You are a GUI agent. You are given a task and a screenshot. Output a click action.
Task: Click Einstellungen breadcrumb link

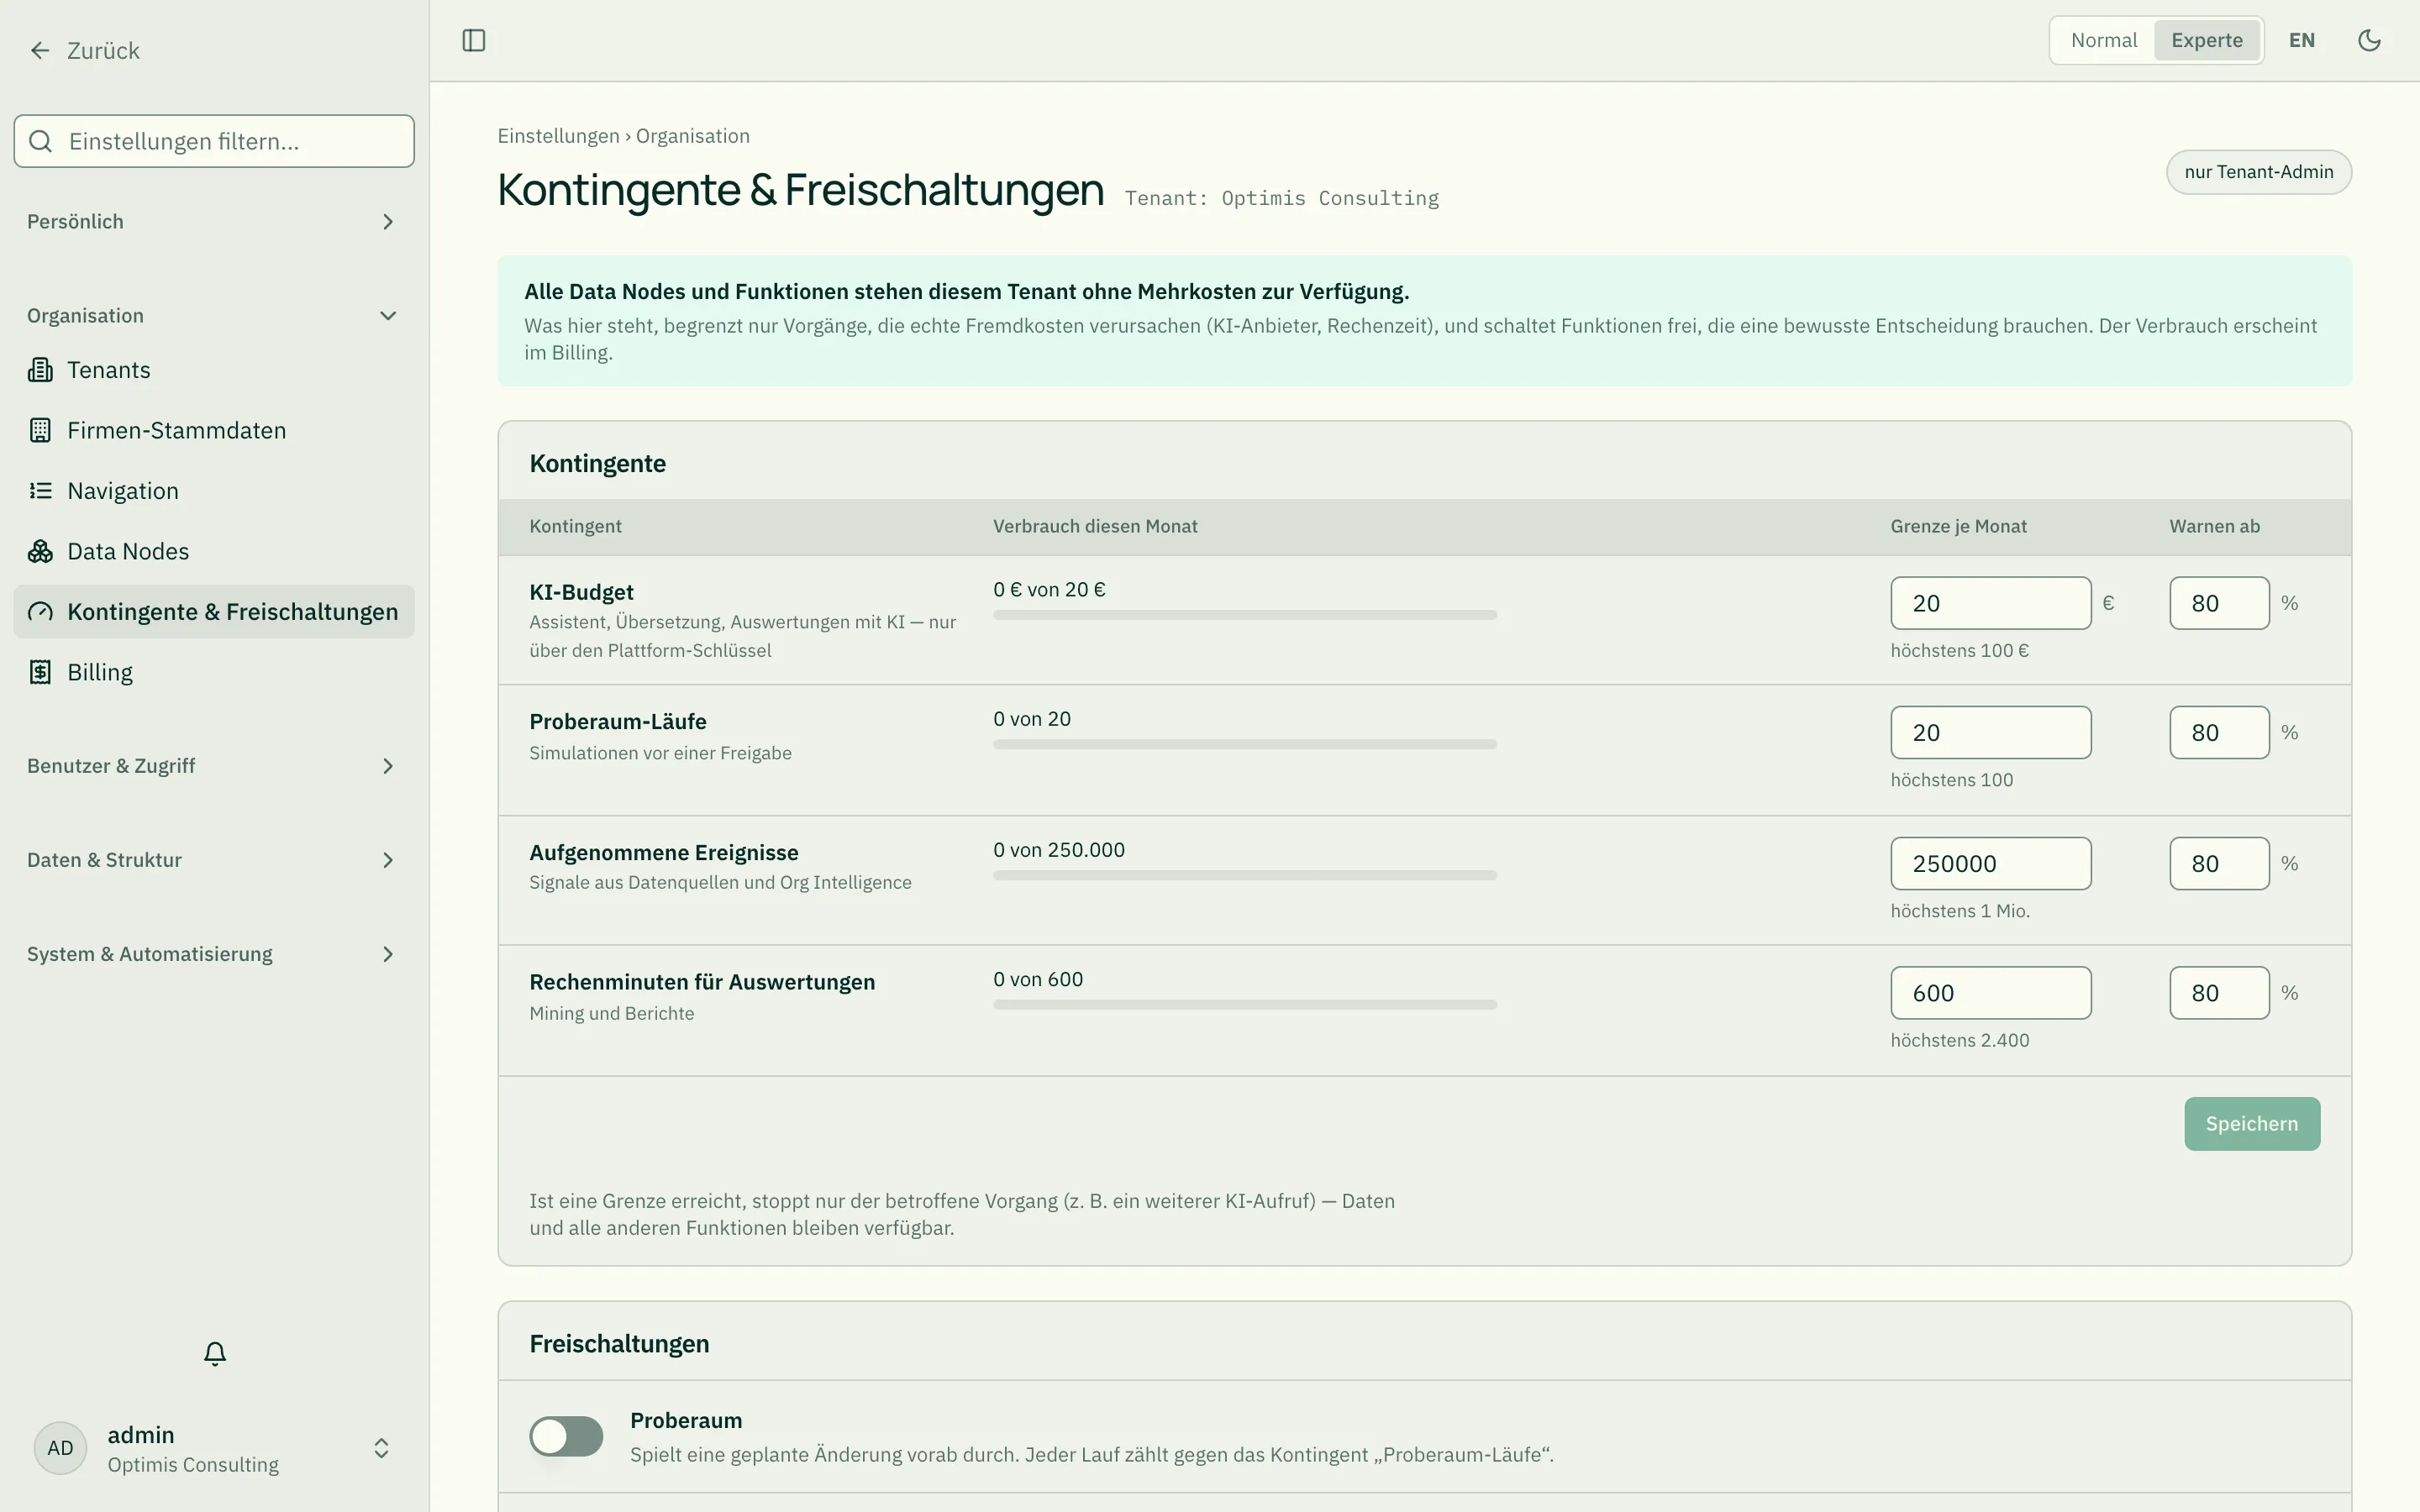pyautogui.click(x=558, y=136)
